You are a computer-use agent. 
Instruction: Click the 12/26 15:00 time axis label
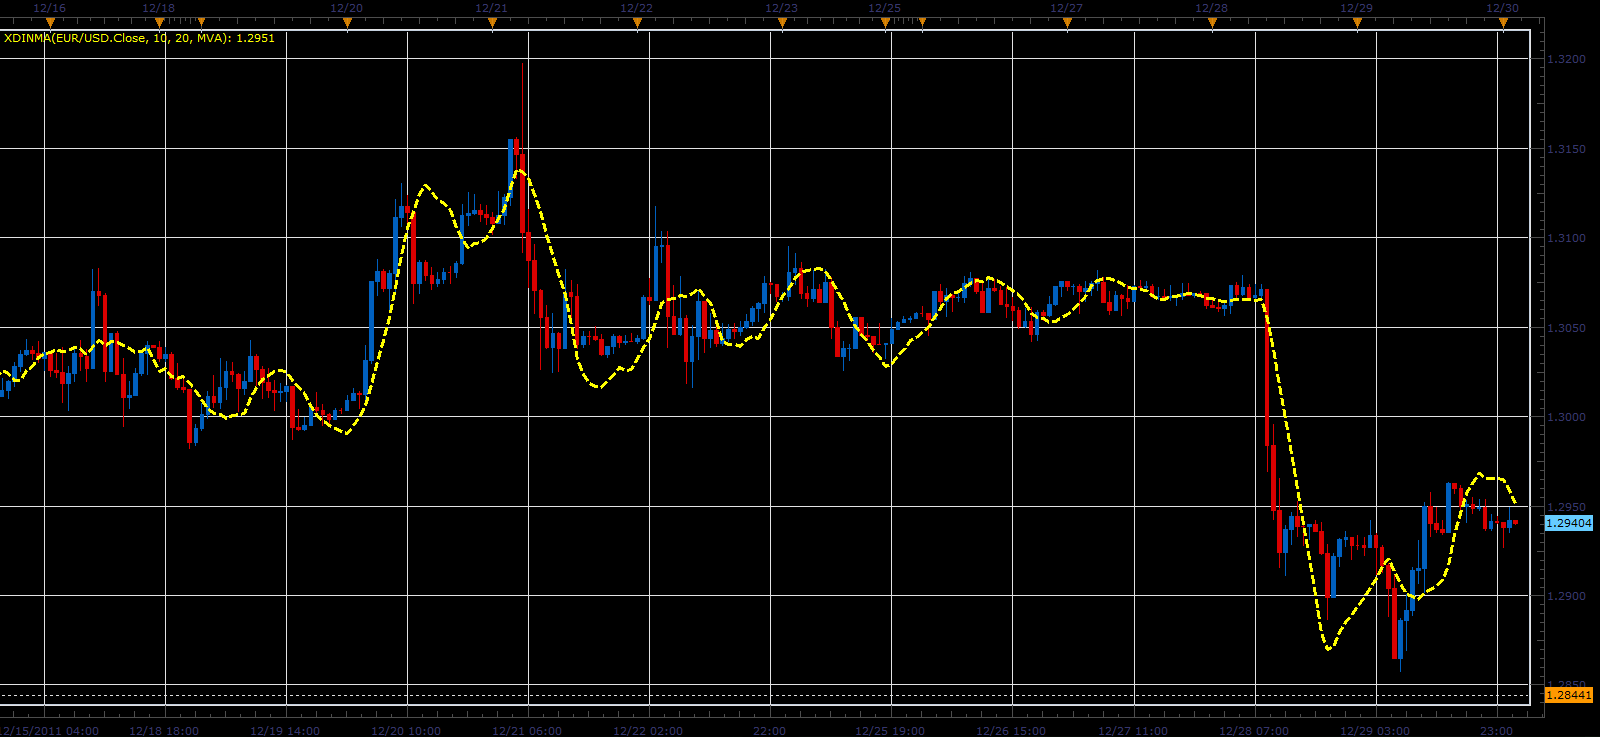click(1012, 731)
